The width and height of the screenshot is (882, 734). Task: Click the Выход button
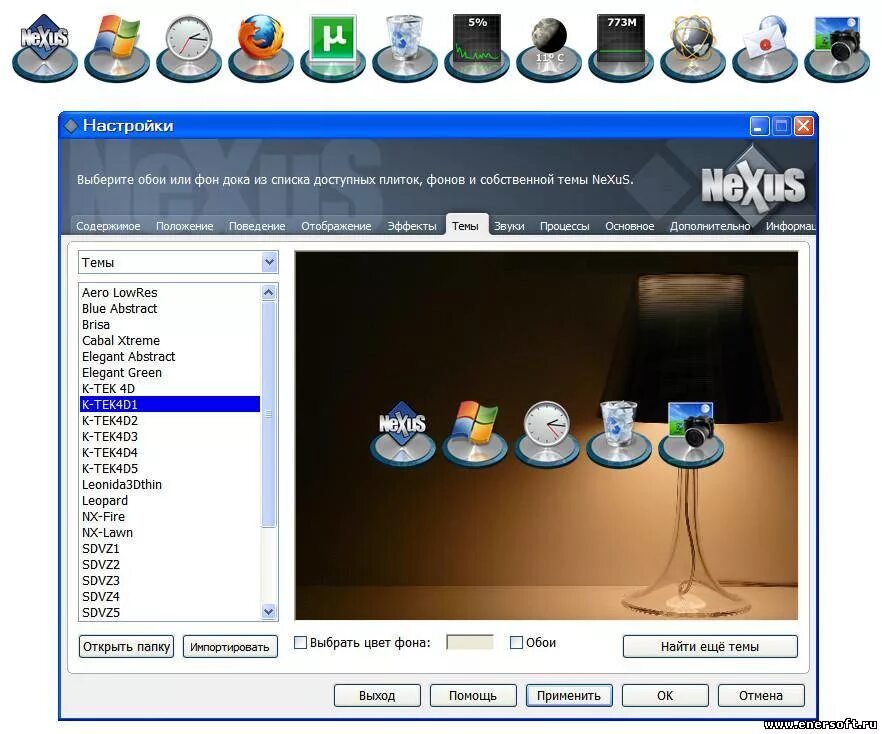tap(377, 696)
